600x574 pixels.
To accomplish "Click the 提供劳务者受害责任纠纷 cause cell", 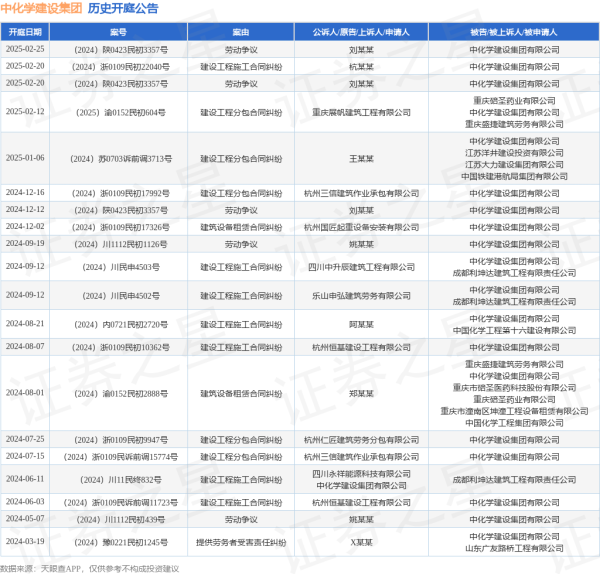I will click(241, 542).
